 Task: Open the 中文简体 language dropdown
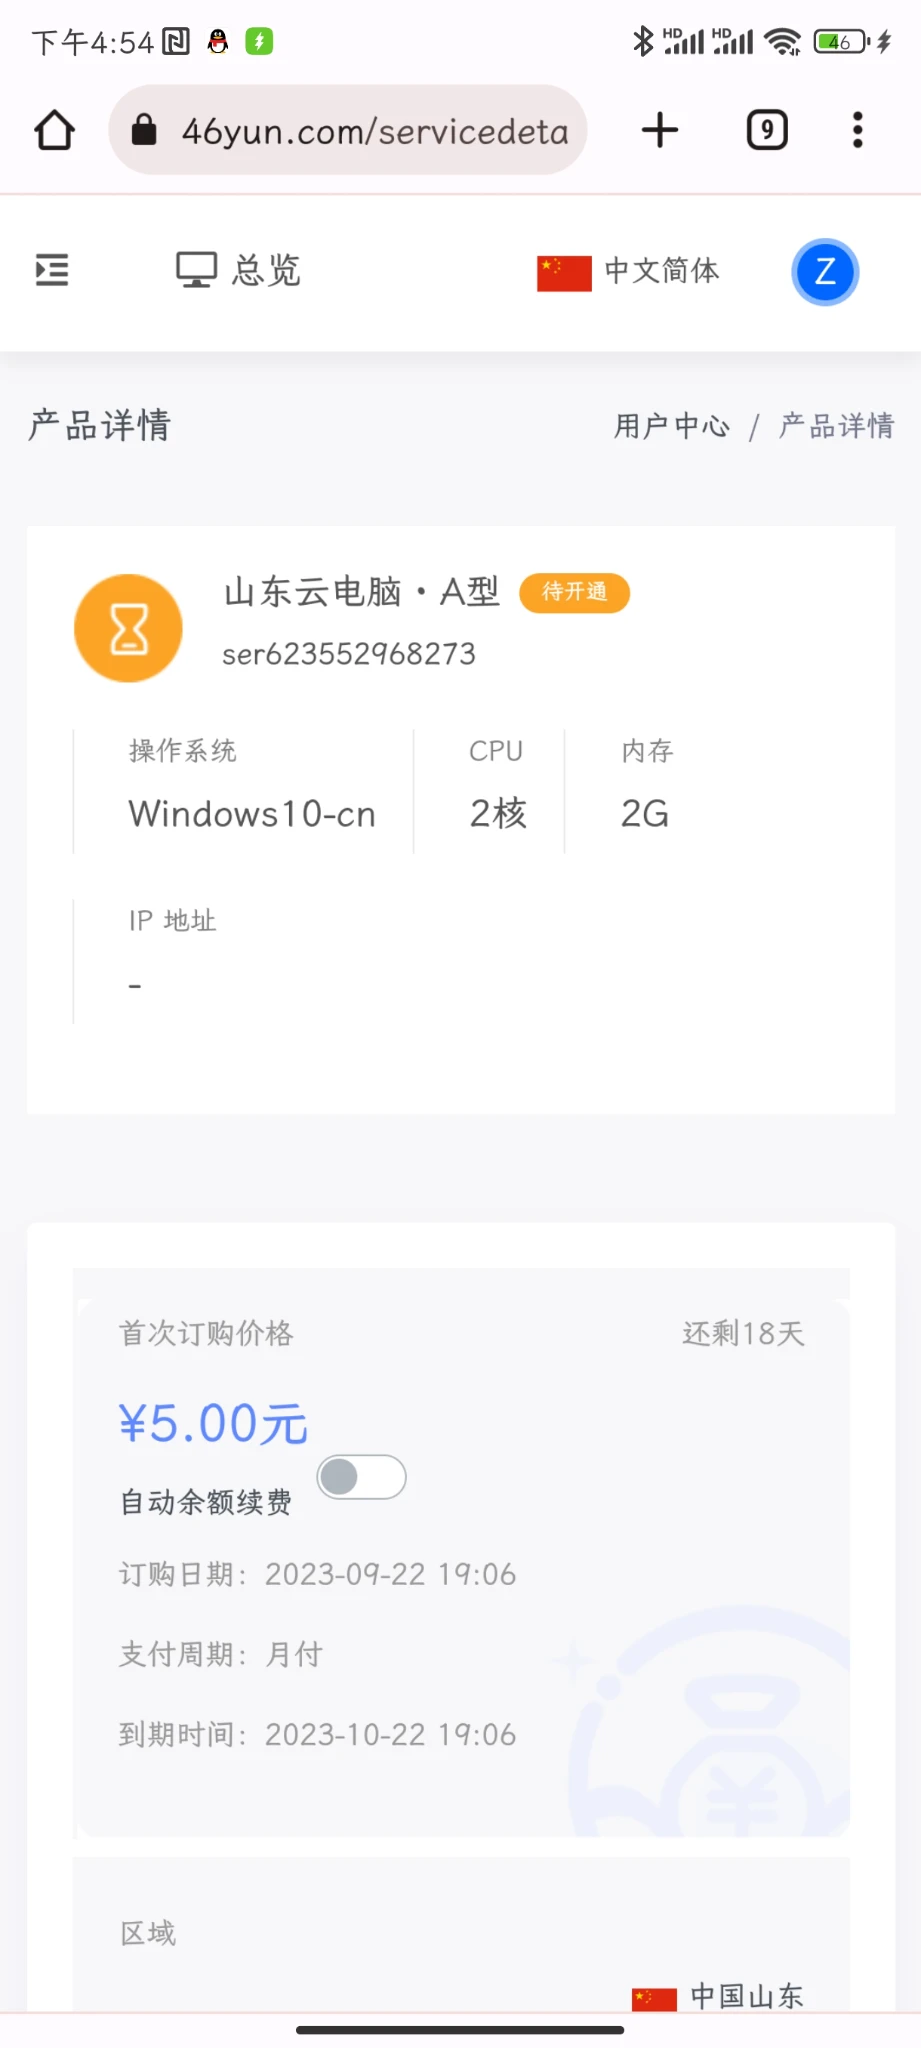pyautogui.click(x=661, y=271)
